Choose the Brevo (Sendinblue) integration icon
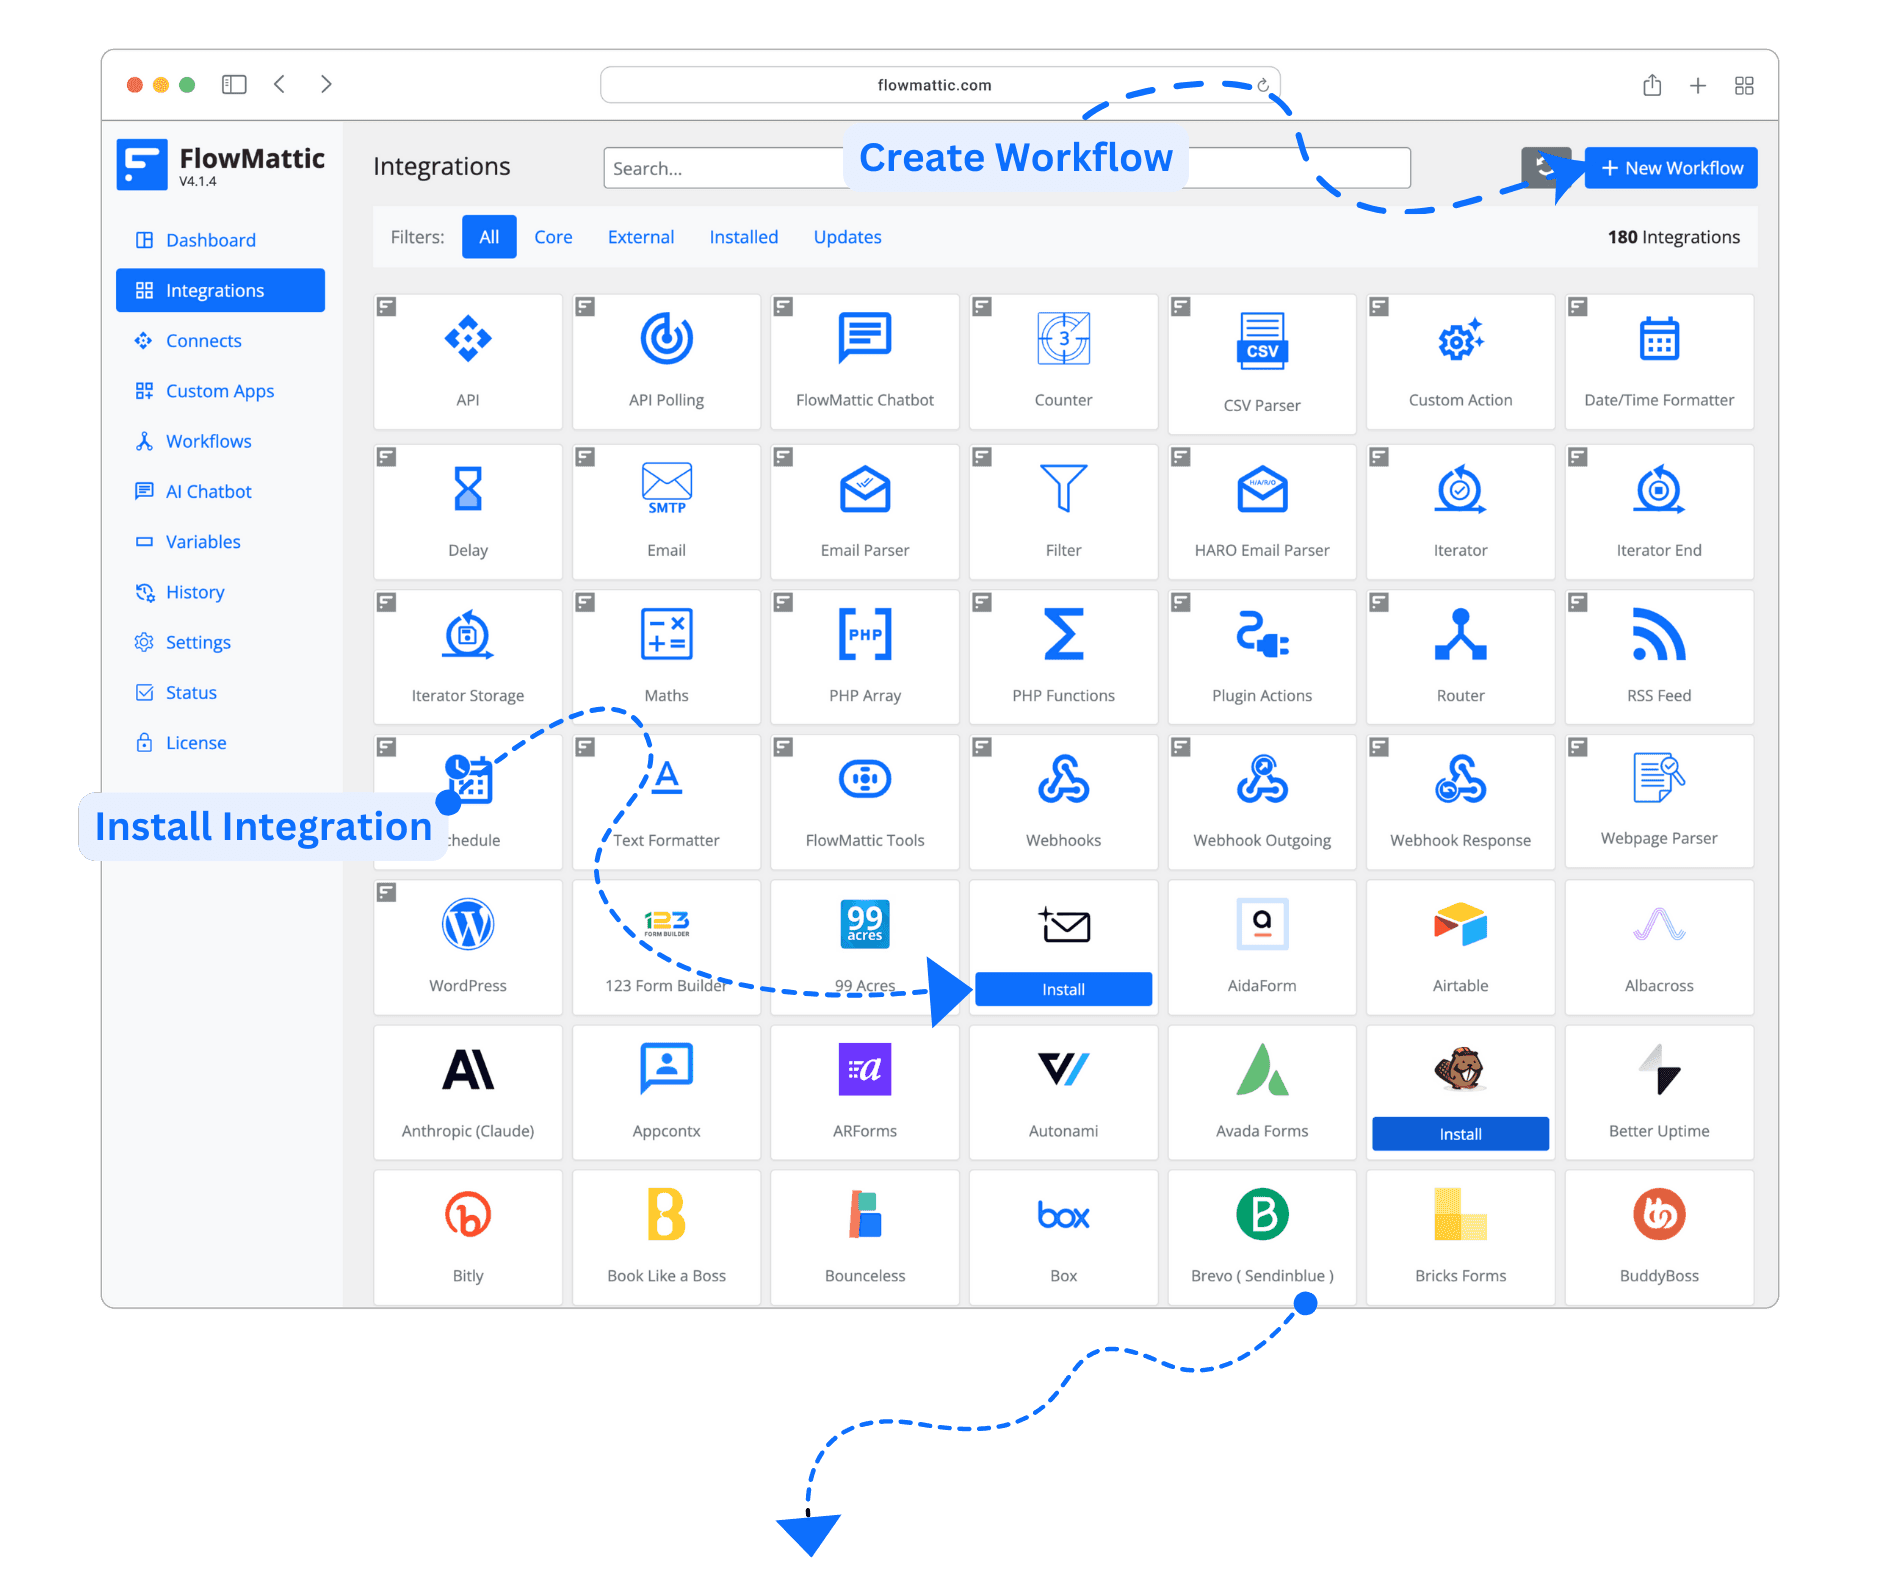The image size is (1880, 1576). coord(1262,1214)
